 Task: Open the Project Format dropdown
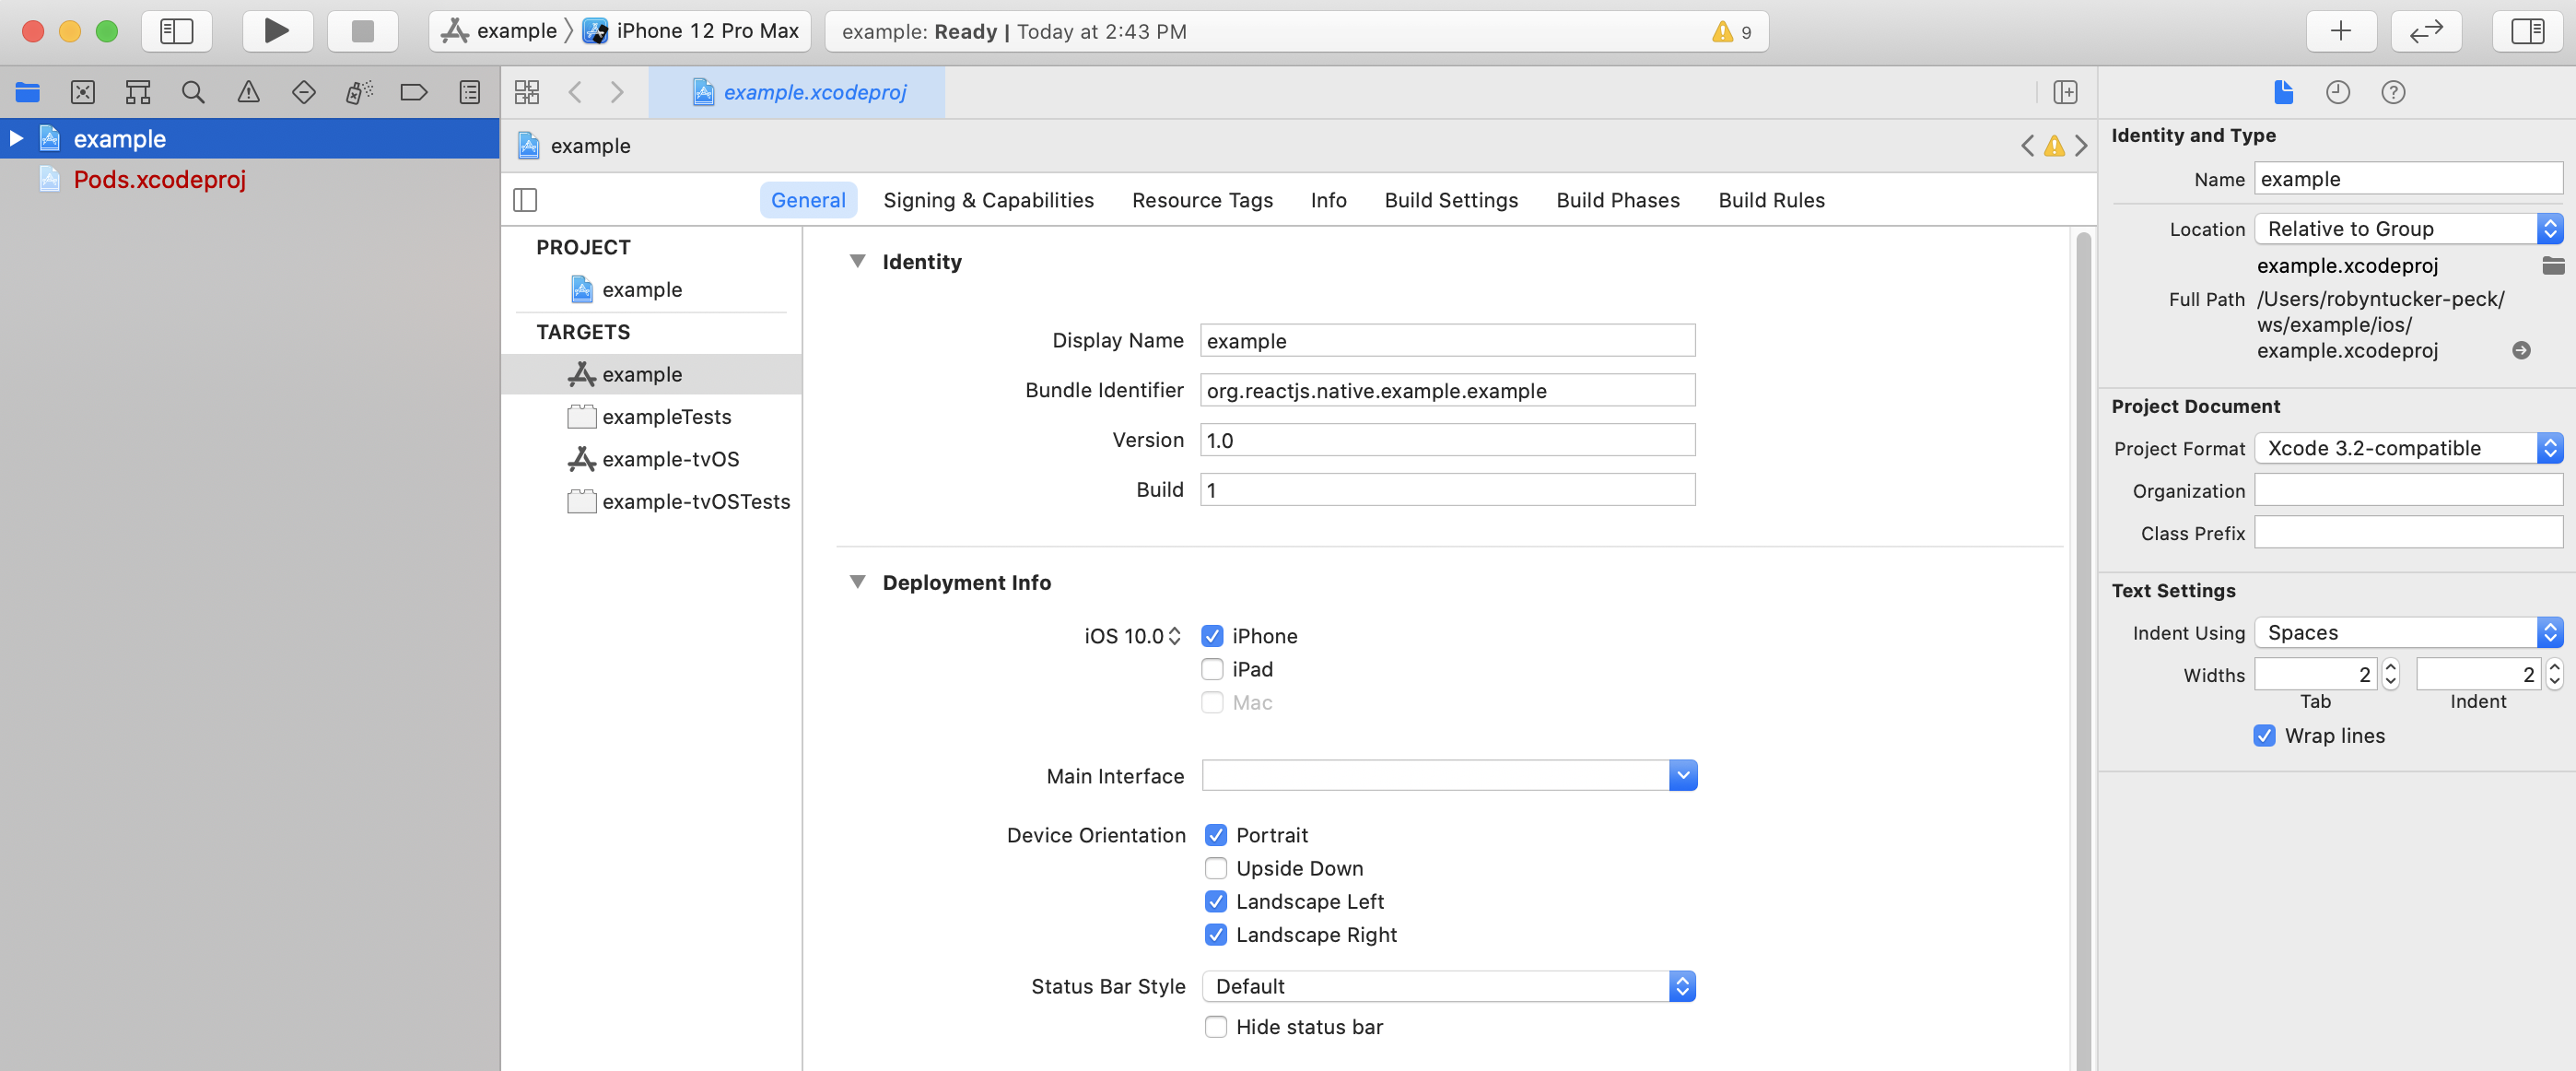tap(2407, 448)
